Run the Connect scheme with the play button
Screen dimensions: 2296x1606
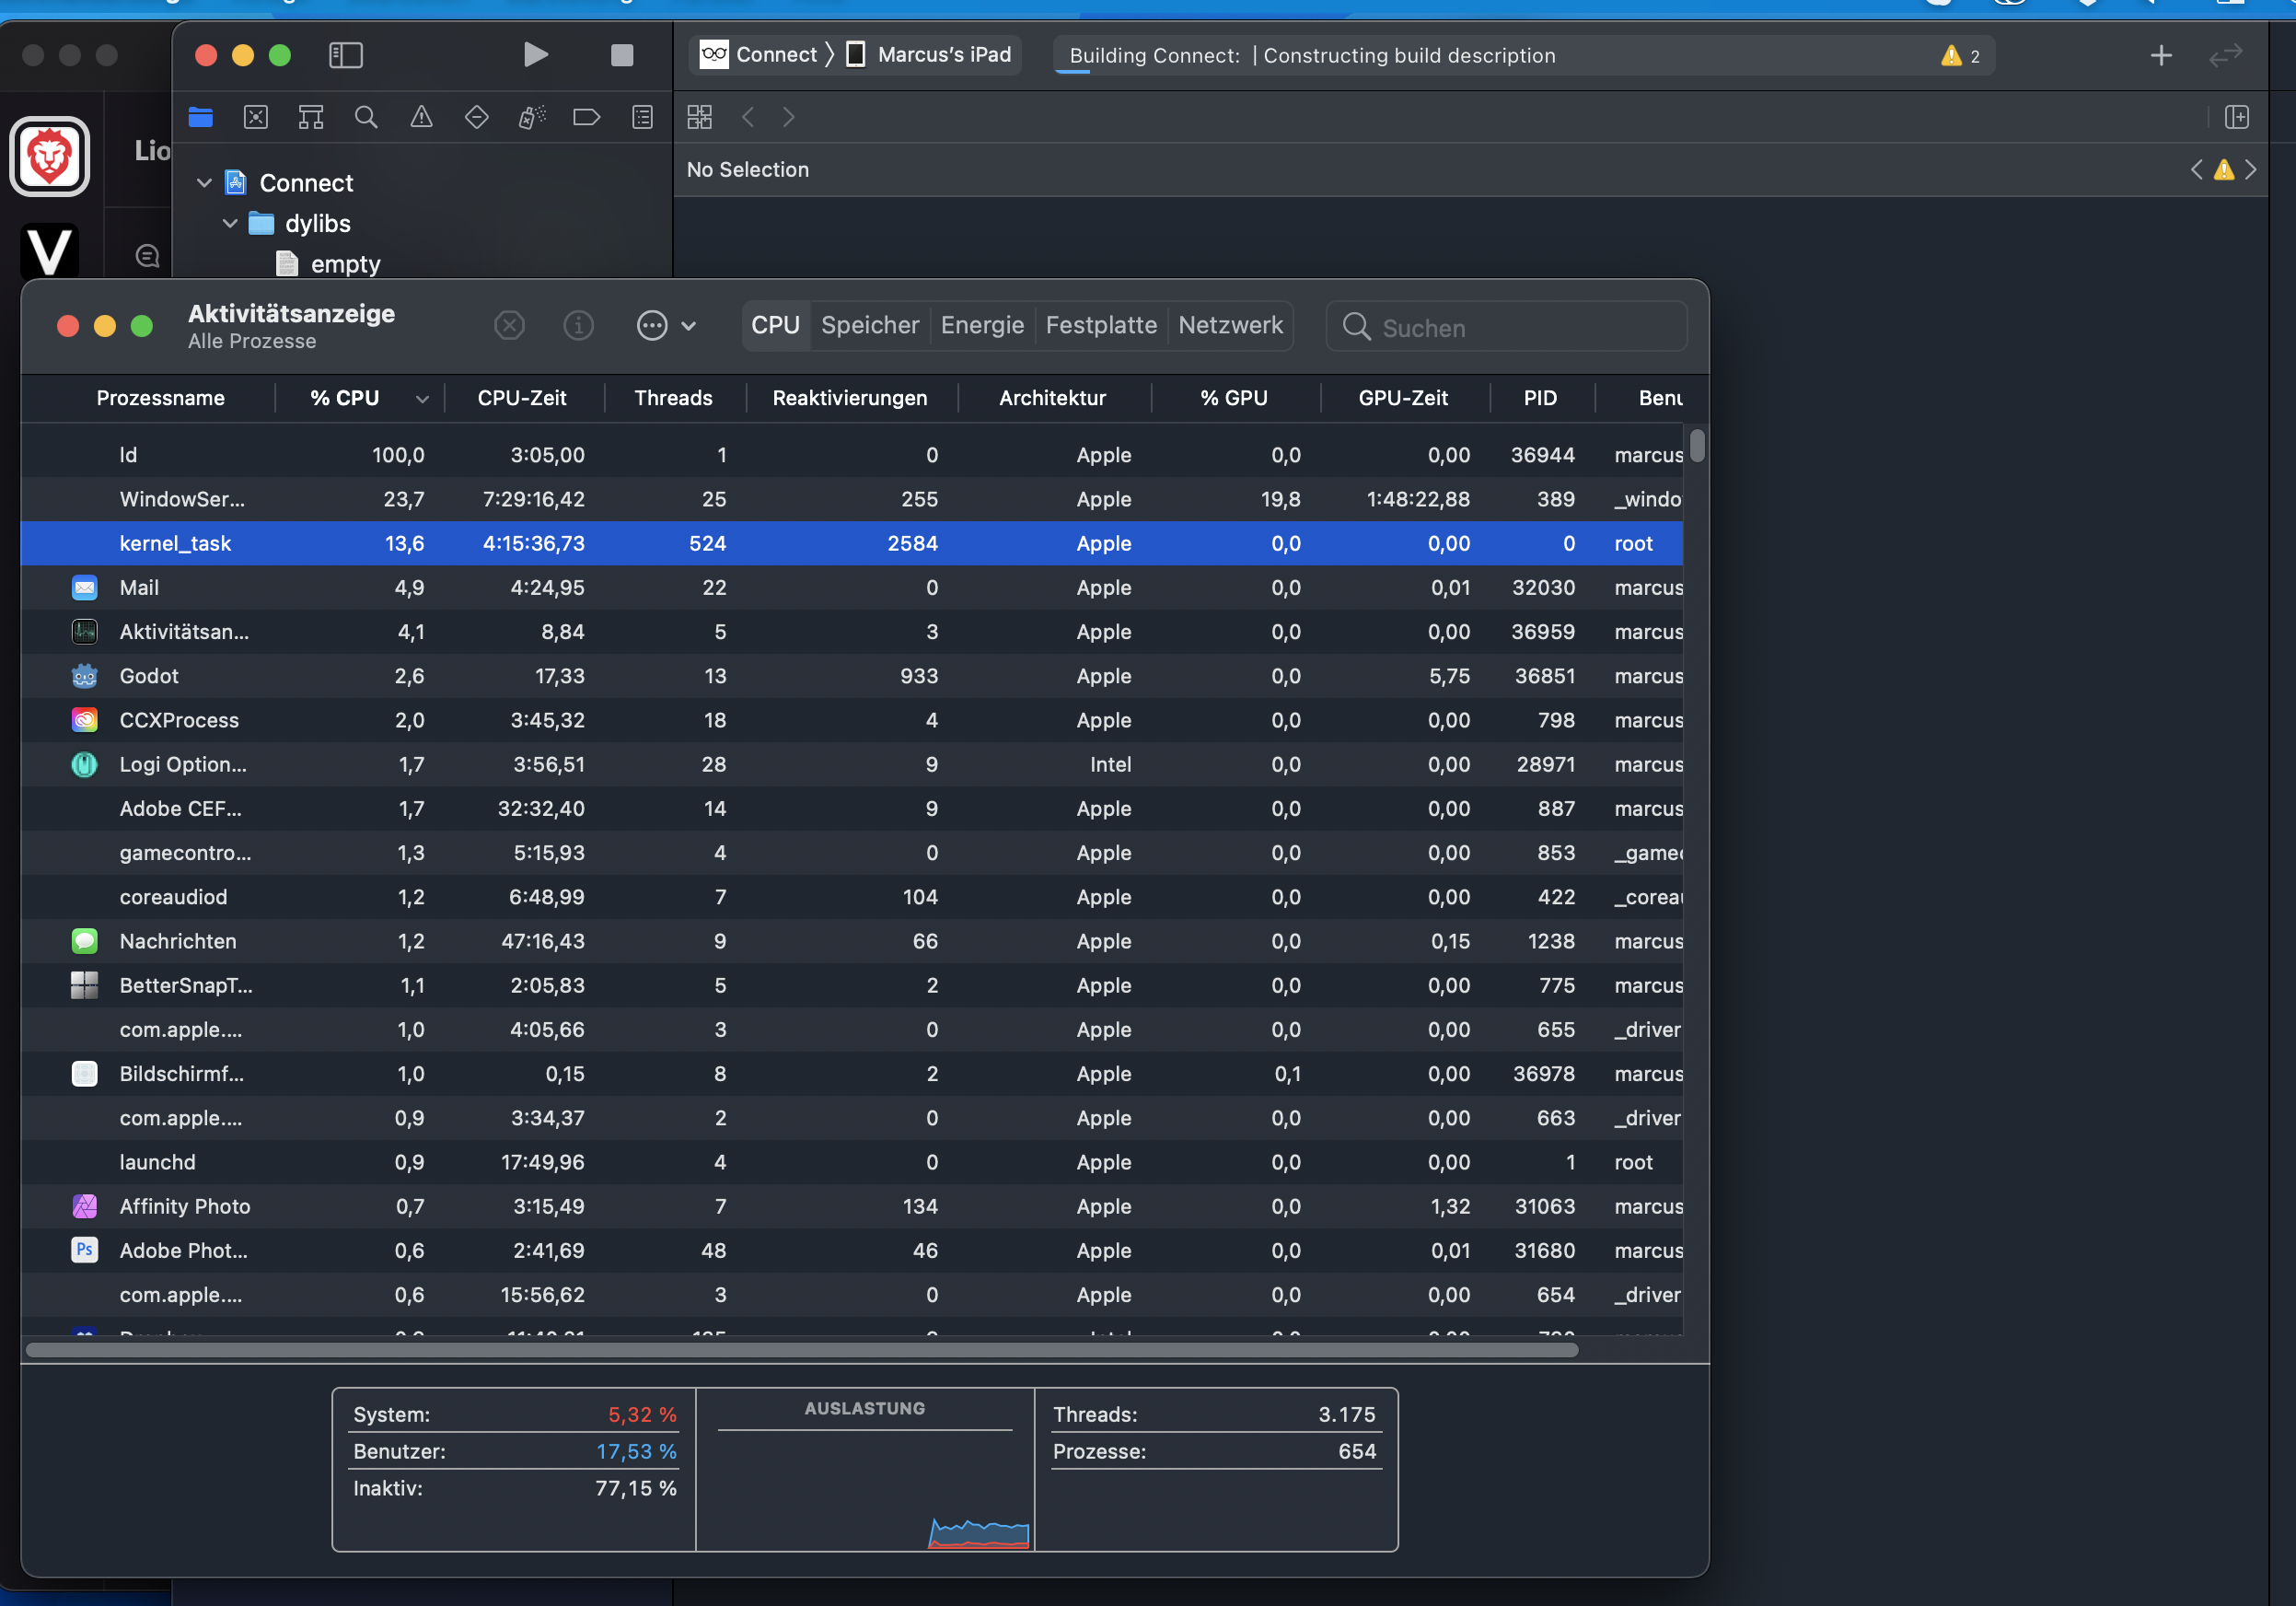click(x=536, y=55)
